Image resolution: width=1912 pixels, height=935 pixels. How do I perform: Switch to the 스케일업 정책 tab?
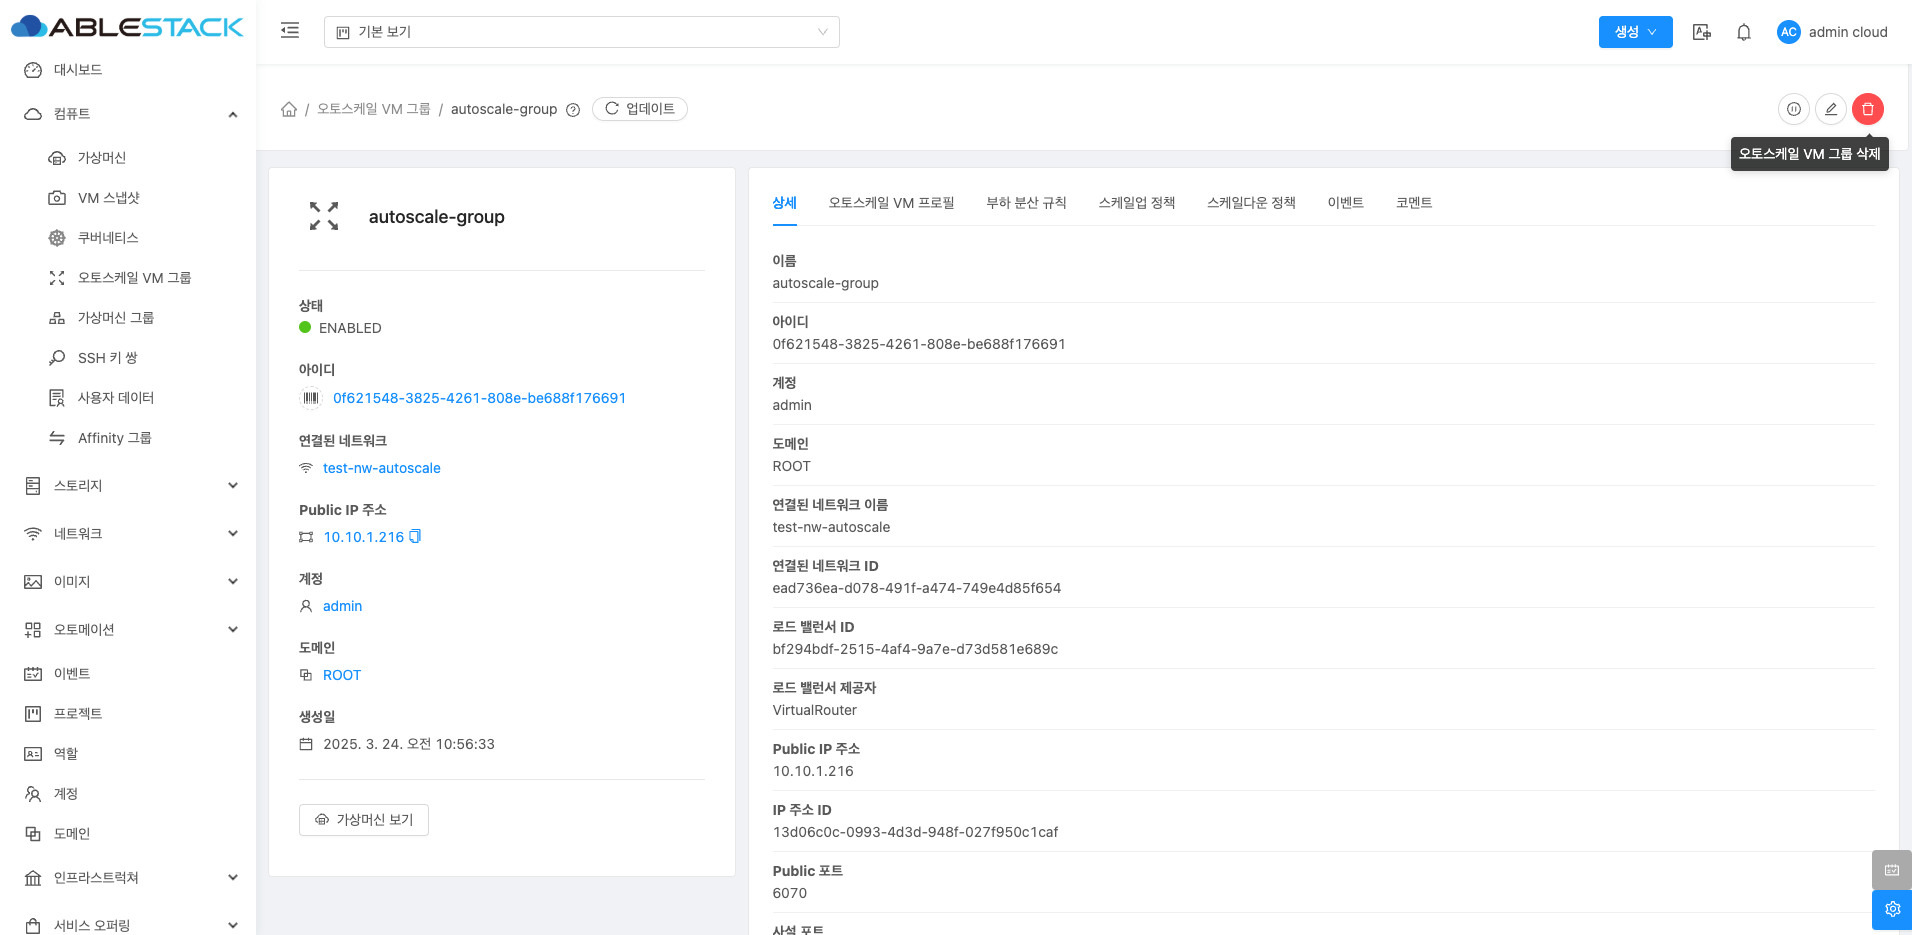[x=1136, y=203]
